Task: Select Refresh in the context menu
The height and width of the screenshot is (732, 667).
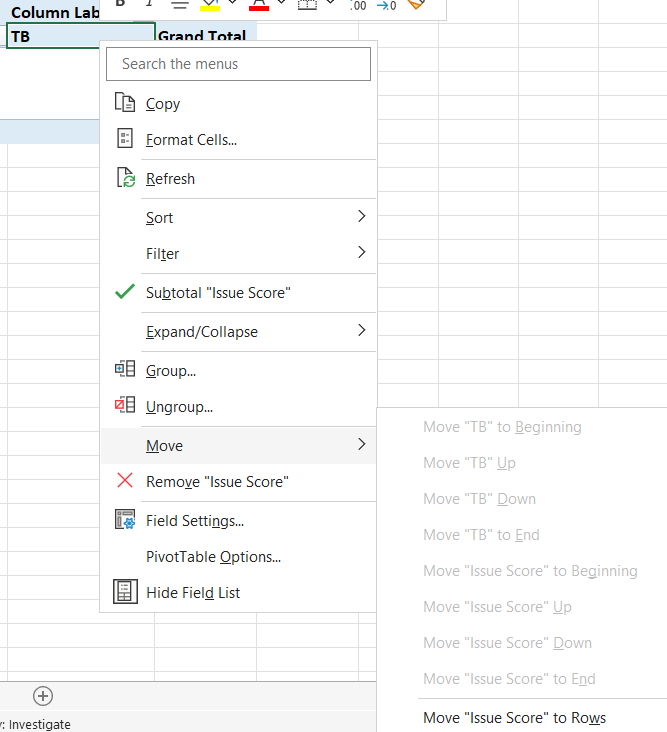Action: click(x=239, y=179)
